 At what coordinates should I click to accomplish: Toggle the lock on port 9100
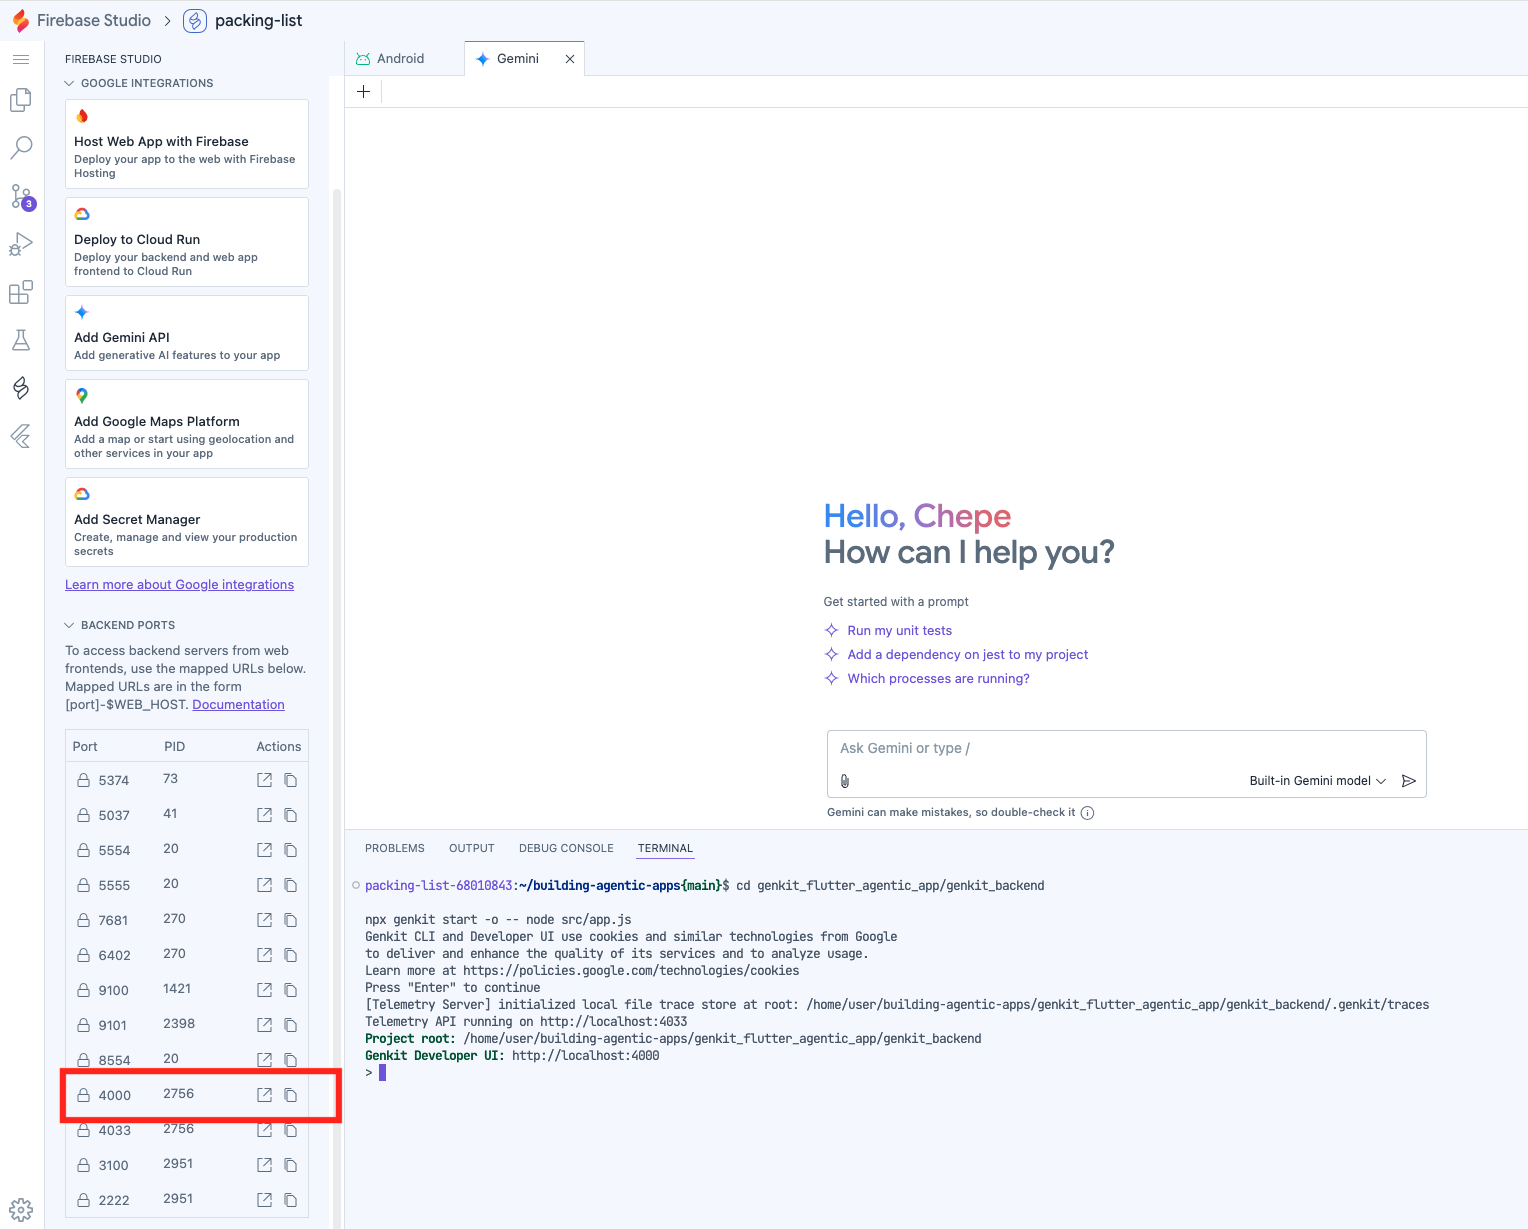84,990
